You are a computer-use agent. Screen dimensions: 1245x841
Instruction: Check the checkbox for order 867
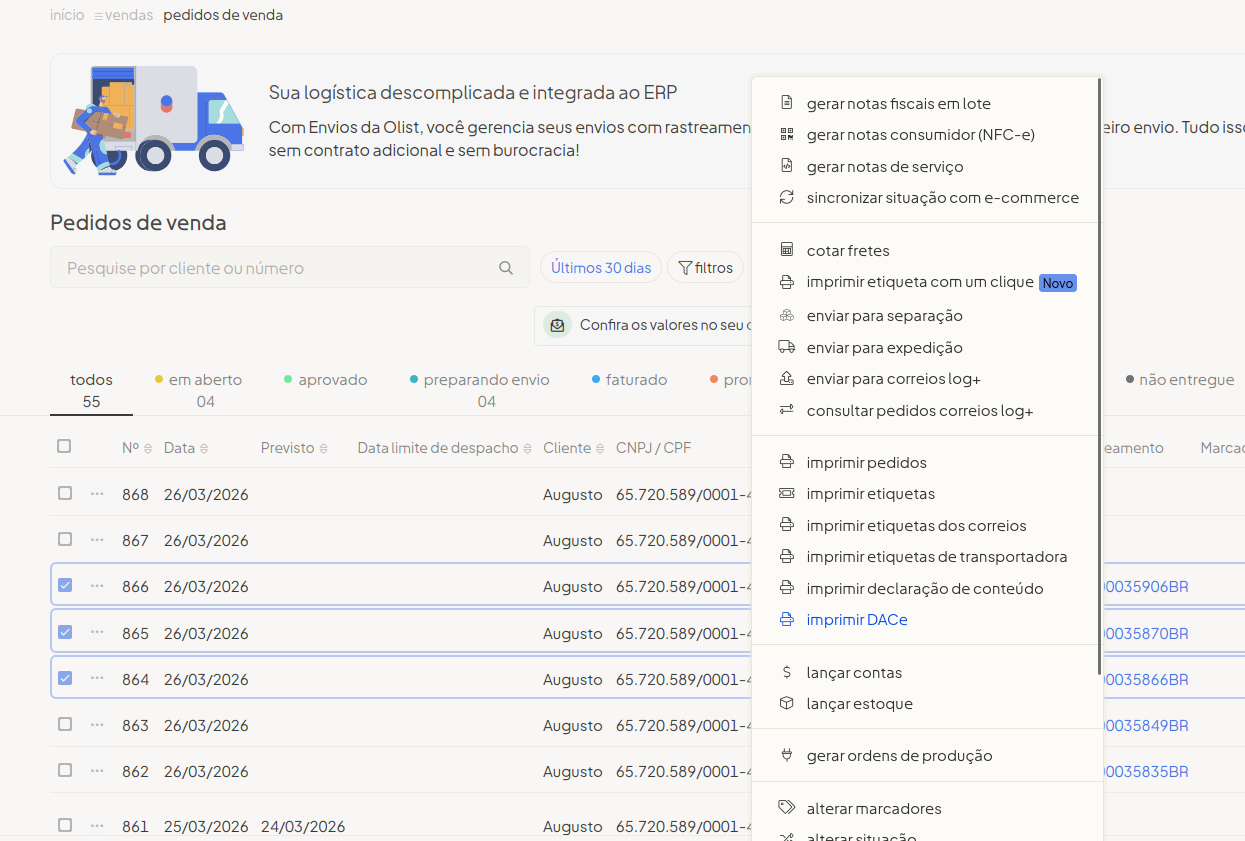click(65, 539)
